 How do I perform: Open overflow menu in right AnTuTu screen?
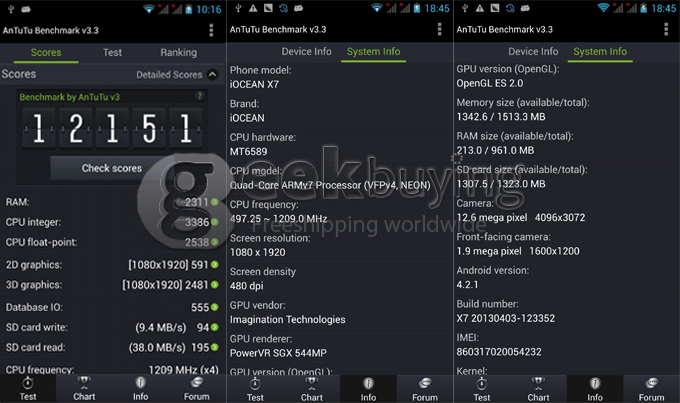(x=666, y=29)
